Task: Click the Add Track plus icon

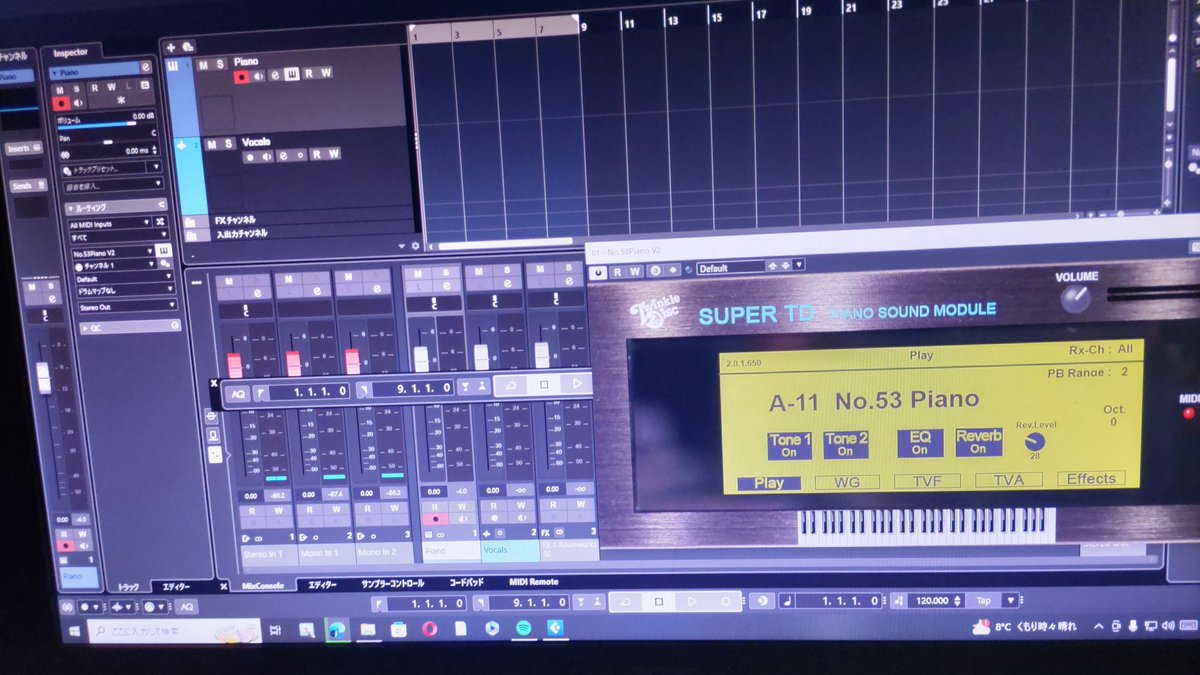Action: click(170, 46)
